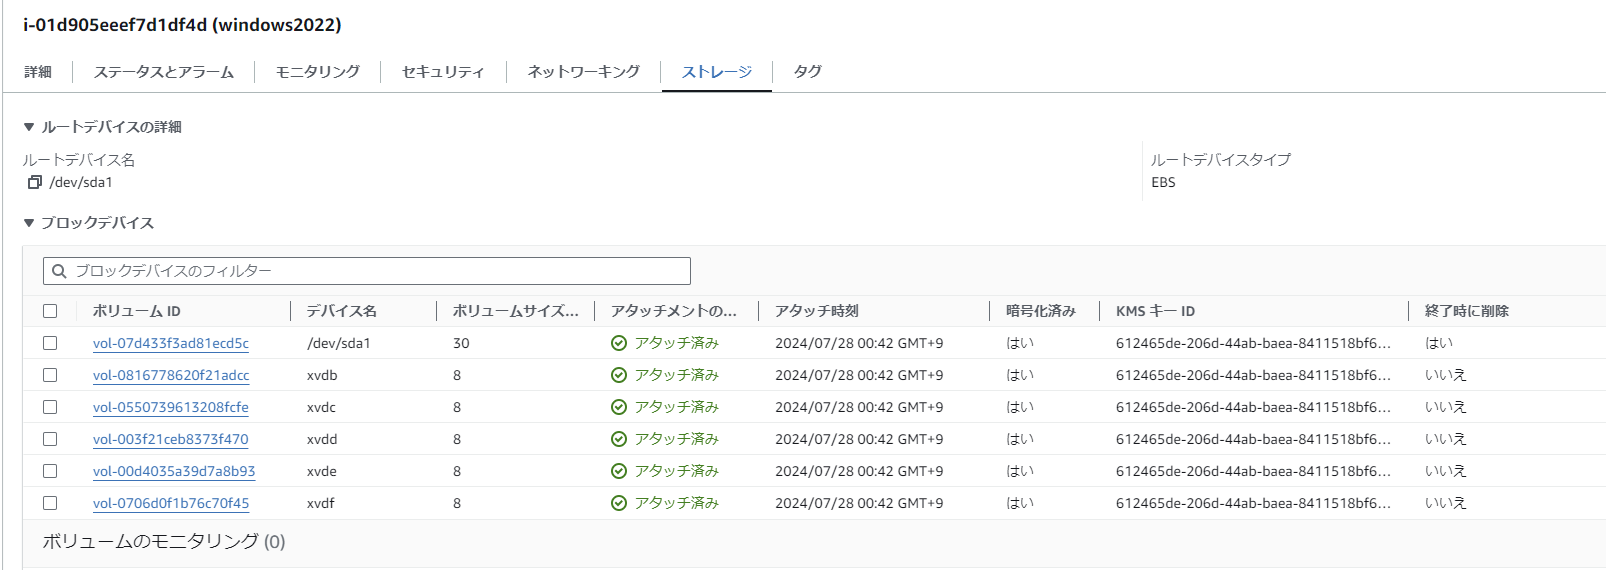The height and width of the screenshot is (570, 1606).
Task: Copy the root device name /dev/sda1
Action: 35,182
